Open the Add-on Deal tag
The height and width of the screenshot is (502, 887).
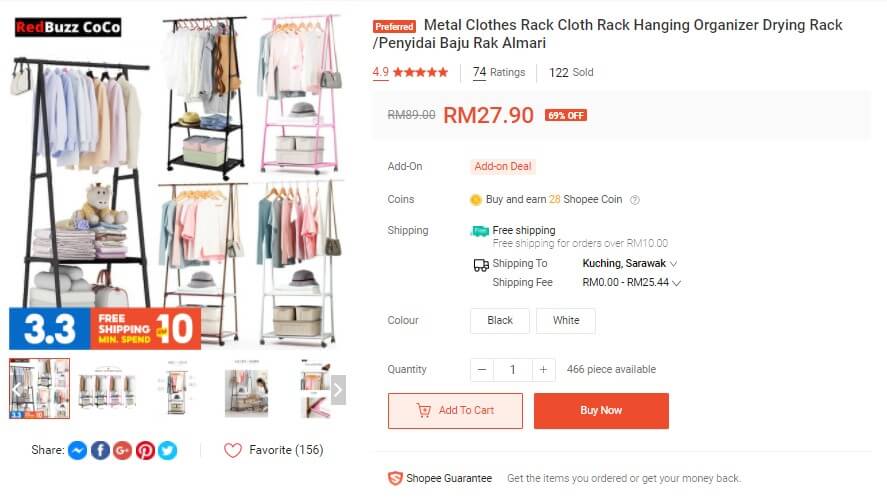(x=502, y=166)
